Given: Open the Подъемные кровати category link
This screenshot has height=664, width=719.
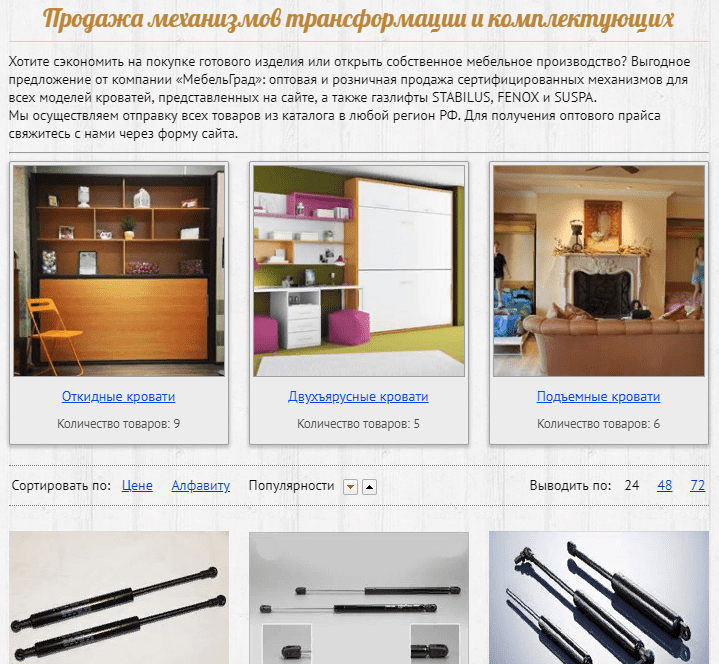Looking at the screenshot, I should [x=598, y=396].
